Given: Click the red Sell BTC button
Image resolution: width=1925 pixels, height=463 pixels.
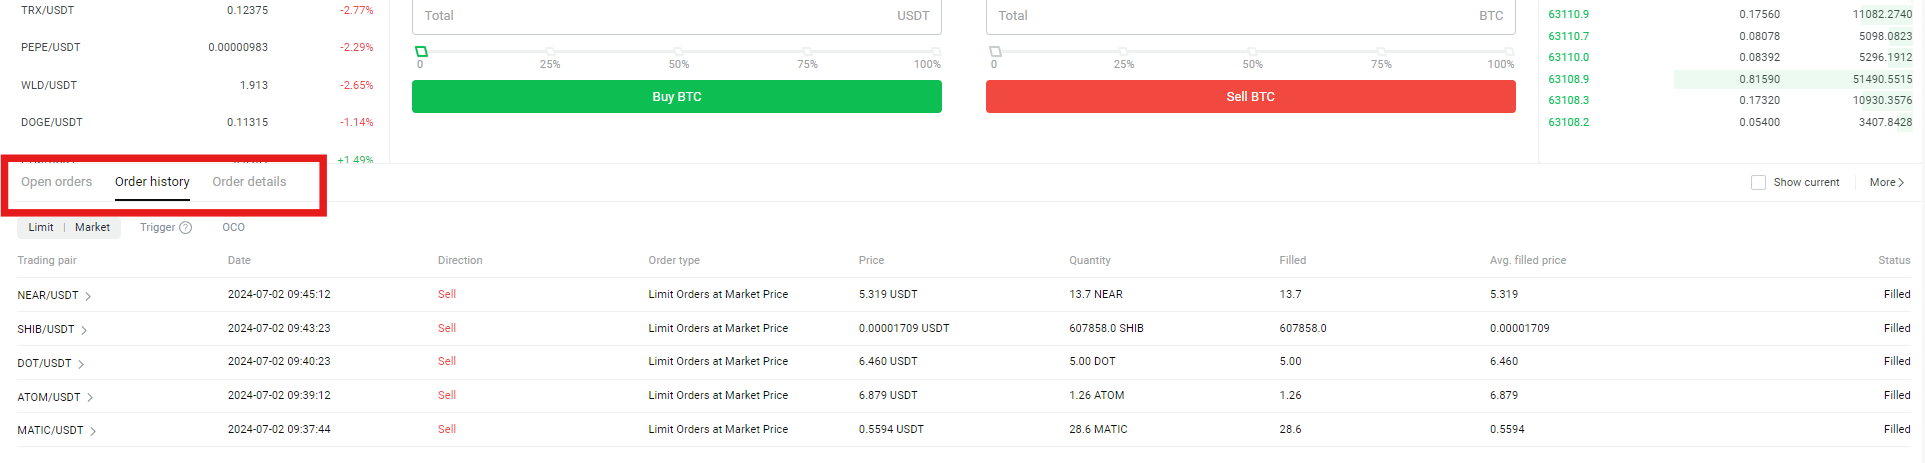Looking at the screenshot, I should pyautogui.click(x=1251, y=97).
